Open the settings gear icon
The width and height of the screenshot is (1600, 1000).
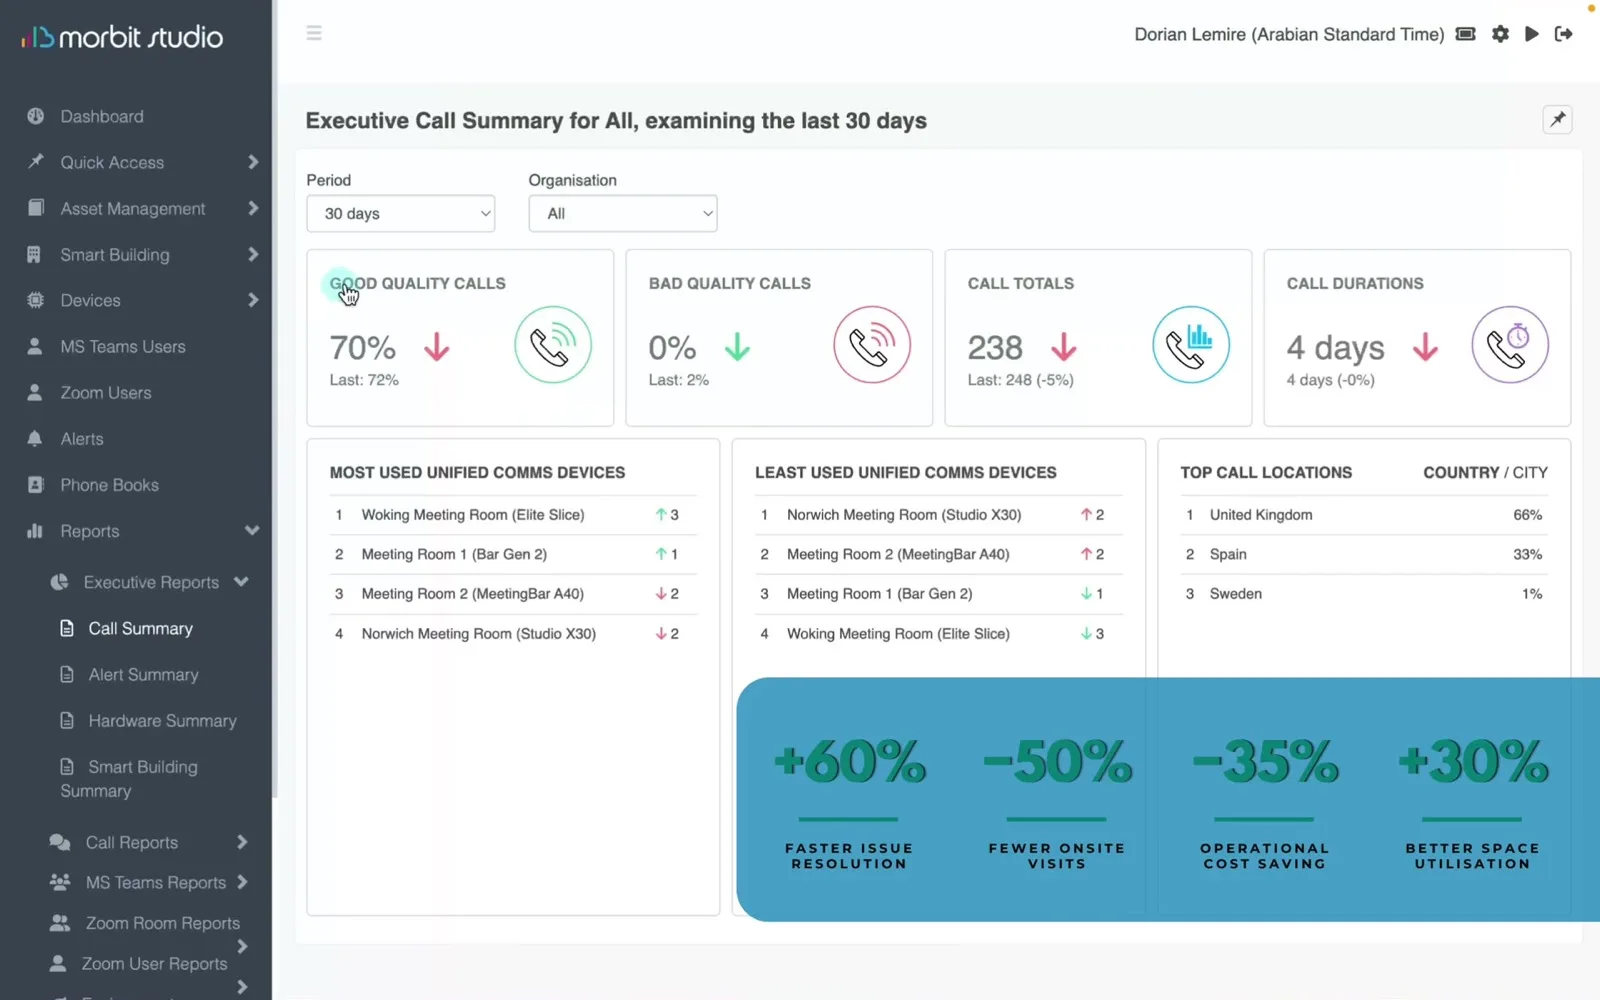1500,34
